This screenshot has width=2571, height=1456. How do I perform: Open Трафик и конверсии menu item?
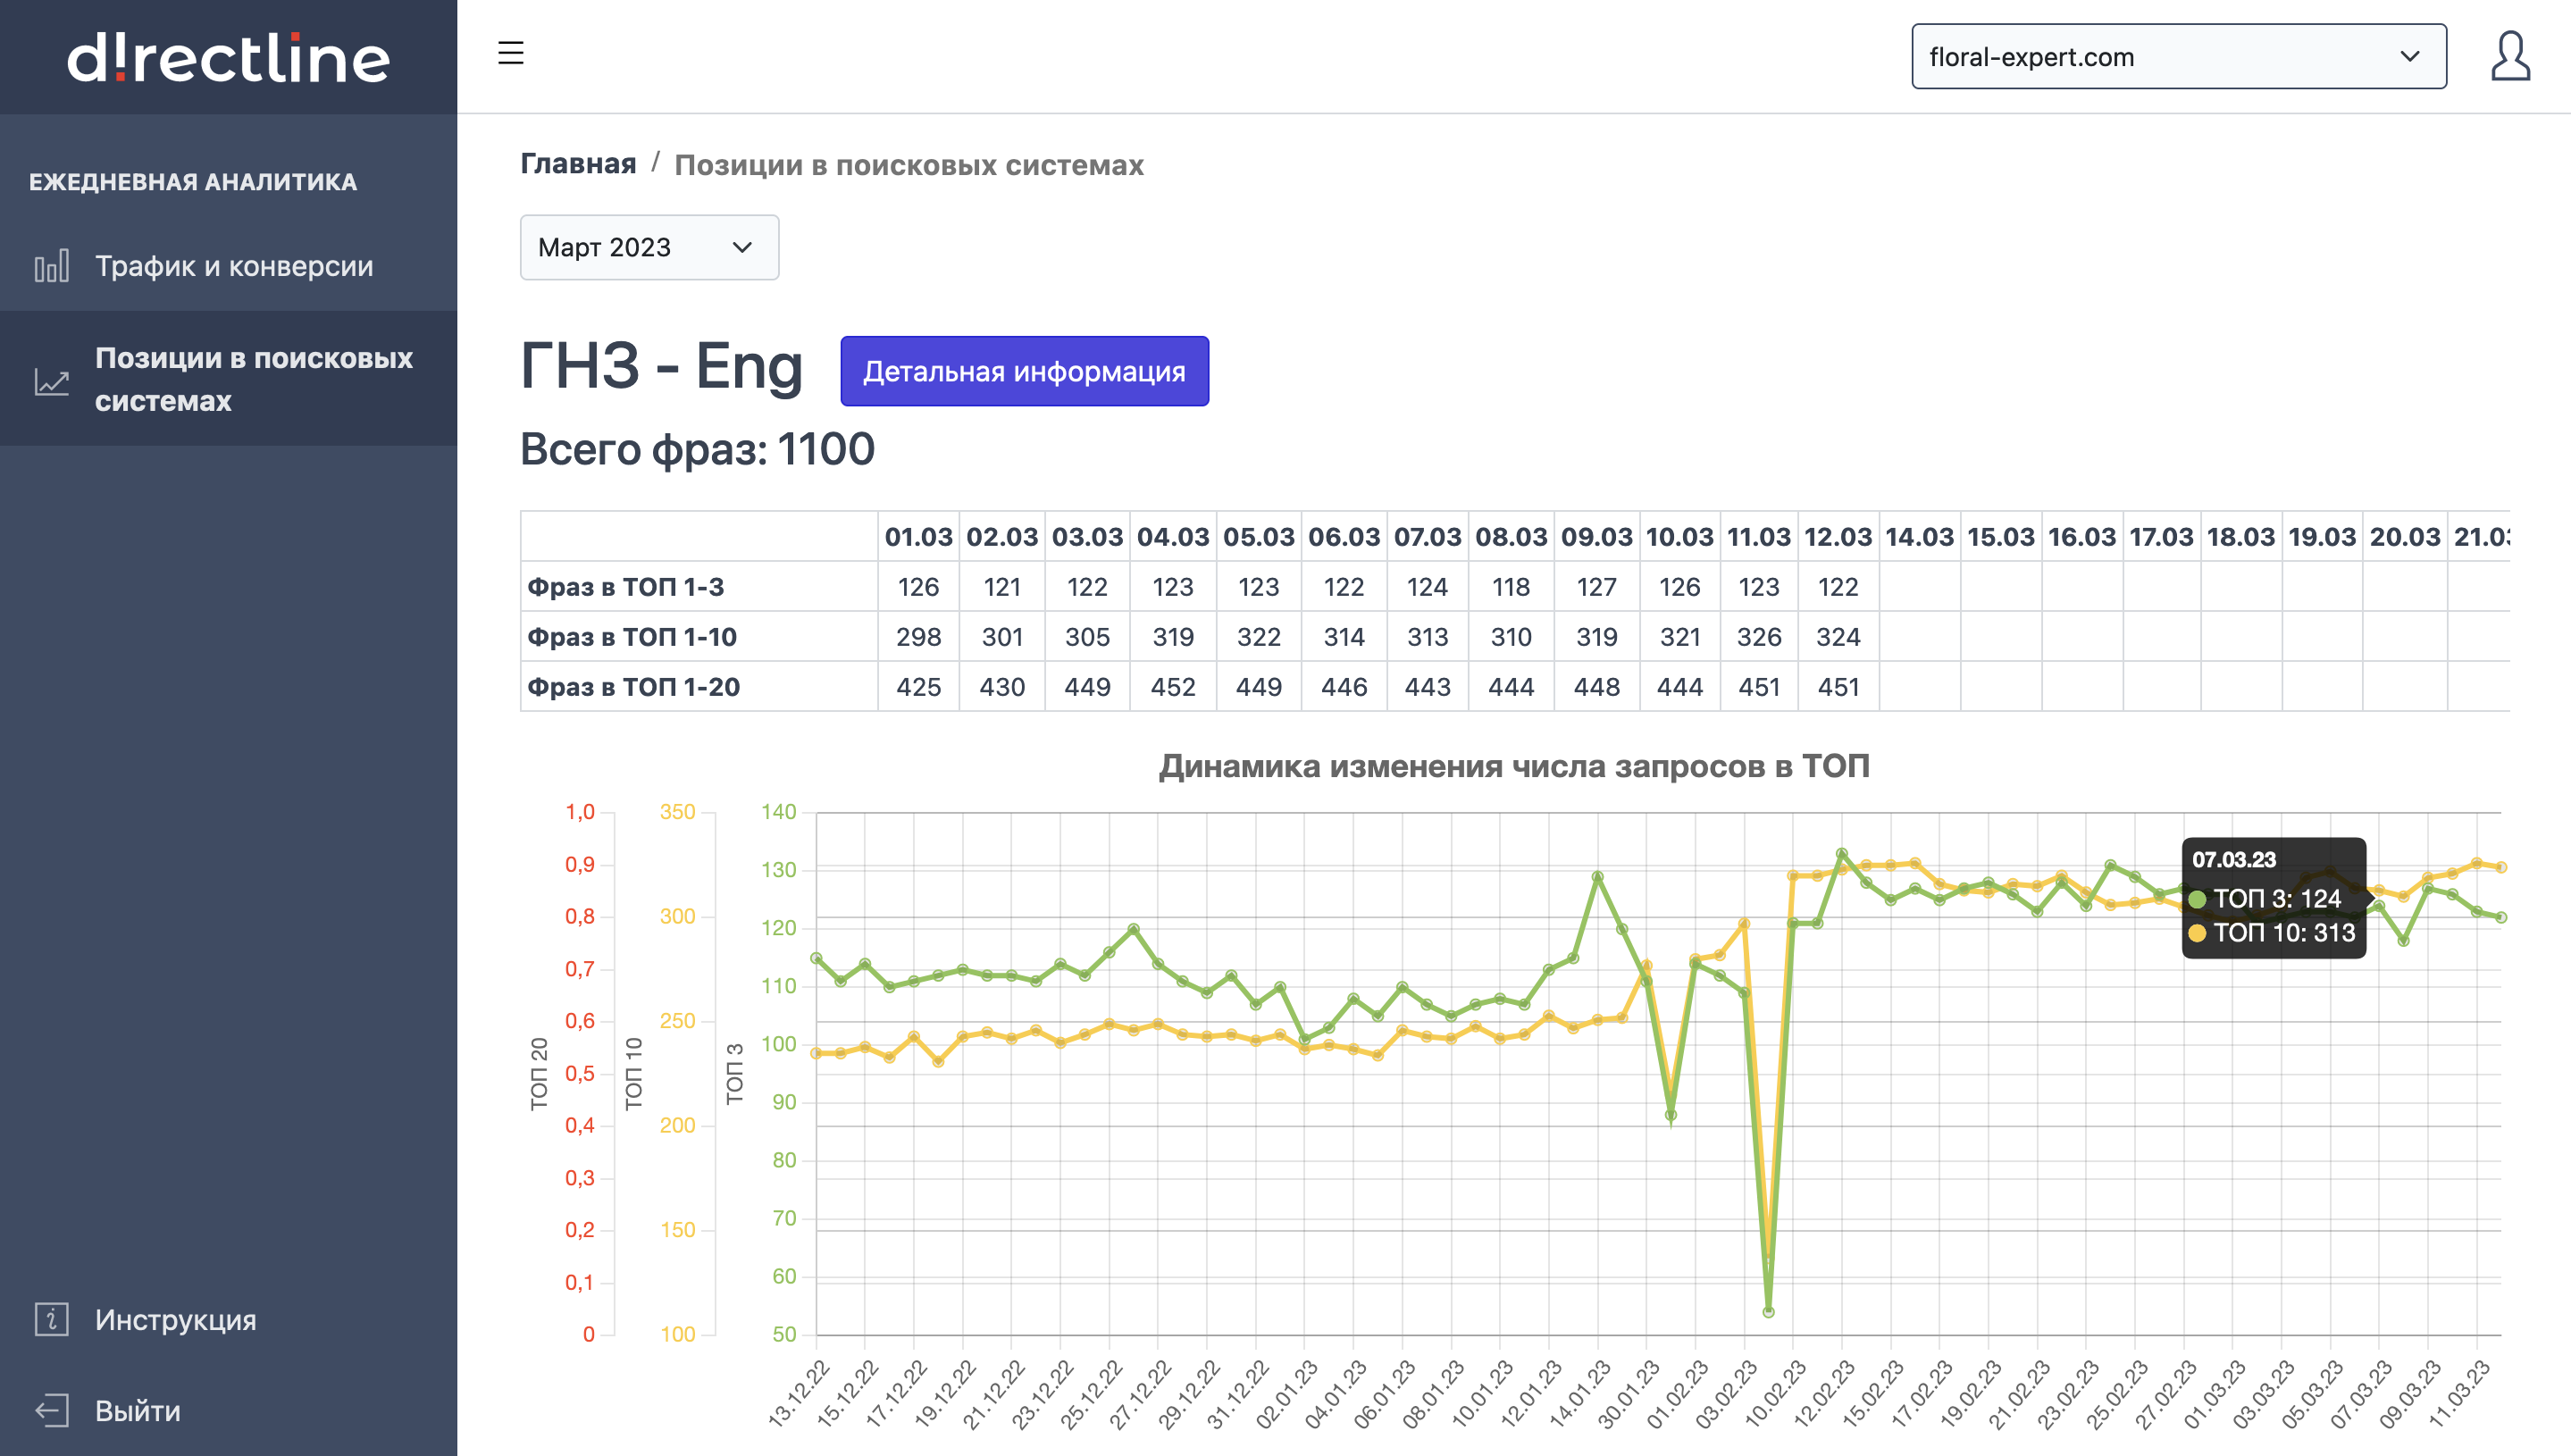pos(233,266)
